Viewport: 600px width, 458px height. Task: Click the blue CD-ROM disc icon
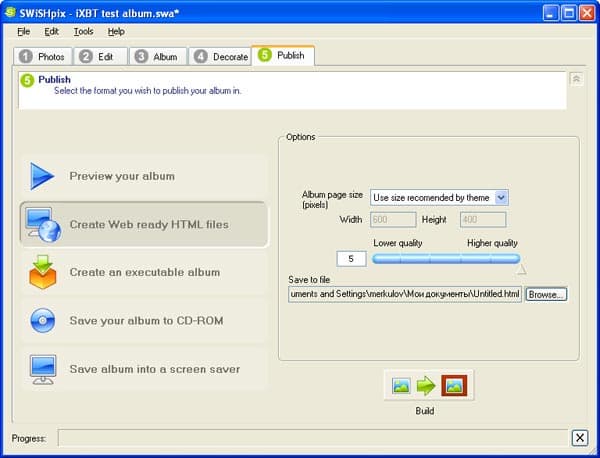42,320
